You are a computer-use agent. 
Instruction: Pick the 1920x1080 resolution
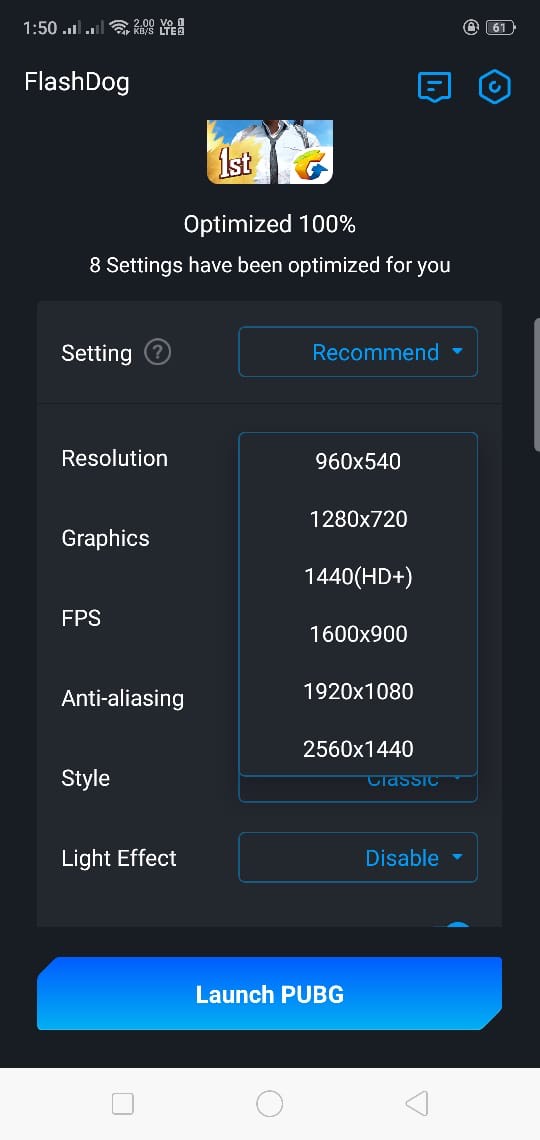(x=358, y=691)
